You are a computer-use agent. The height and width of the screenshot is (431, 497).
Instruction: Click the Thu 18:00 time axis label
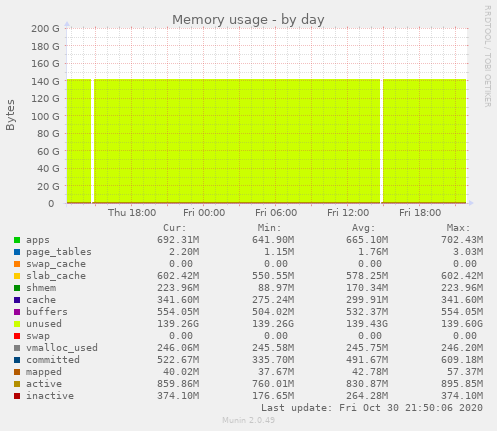(x=132, y=213)
